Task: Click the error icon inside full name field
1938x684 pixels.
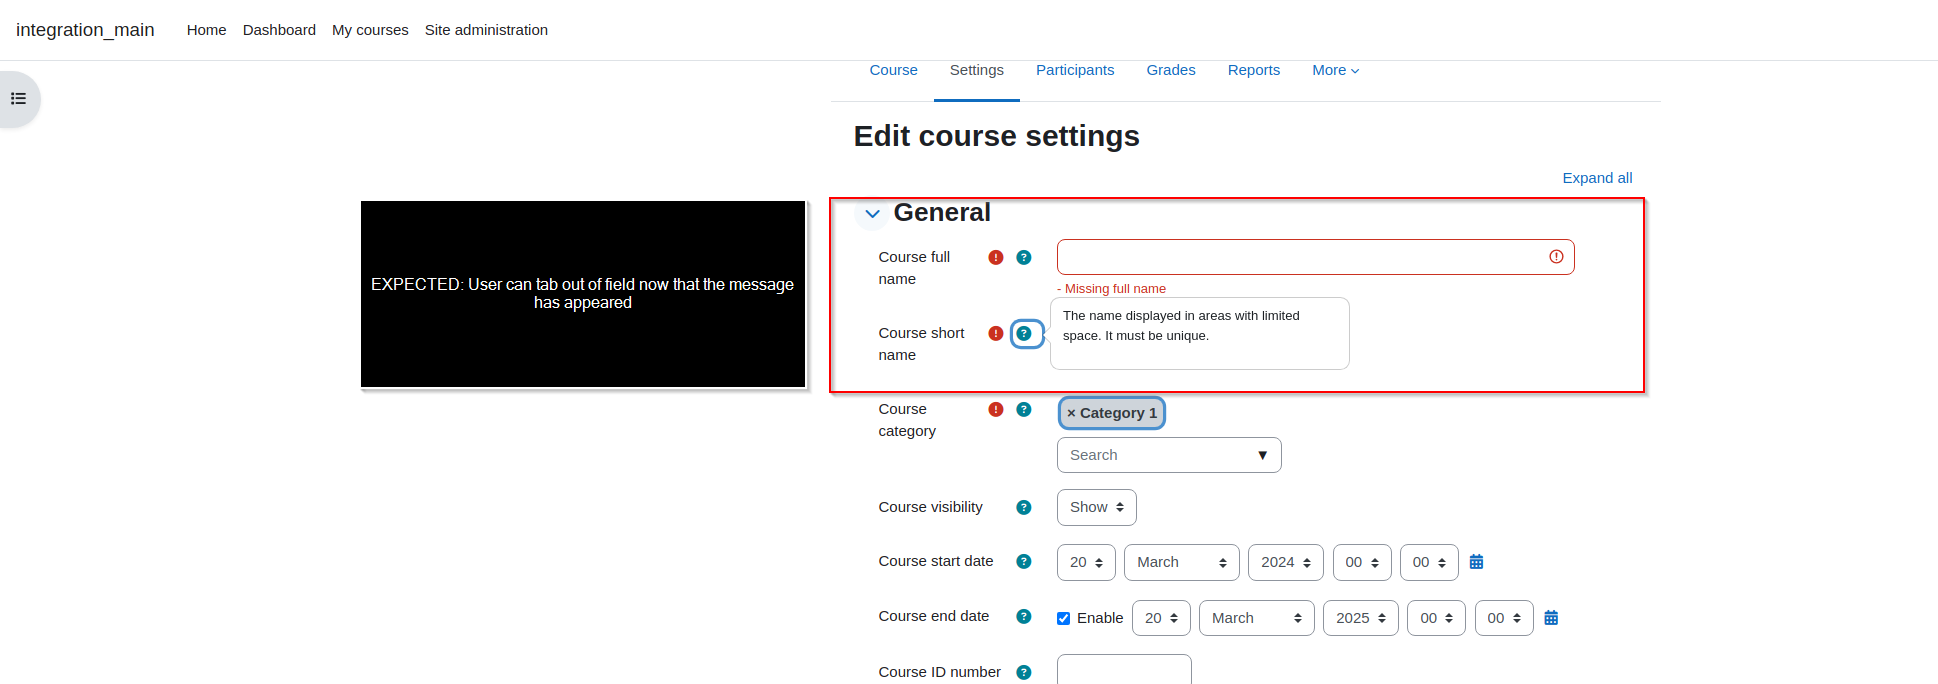Action: click(1556, 257)
